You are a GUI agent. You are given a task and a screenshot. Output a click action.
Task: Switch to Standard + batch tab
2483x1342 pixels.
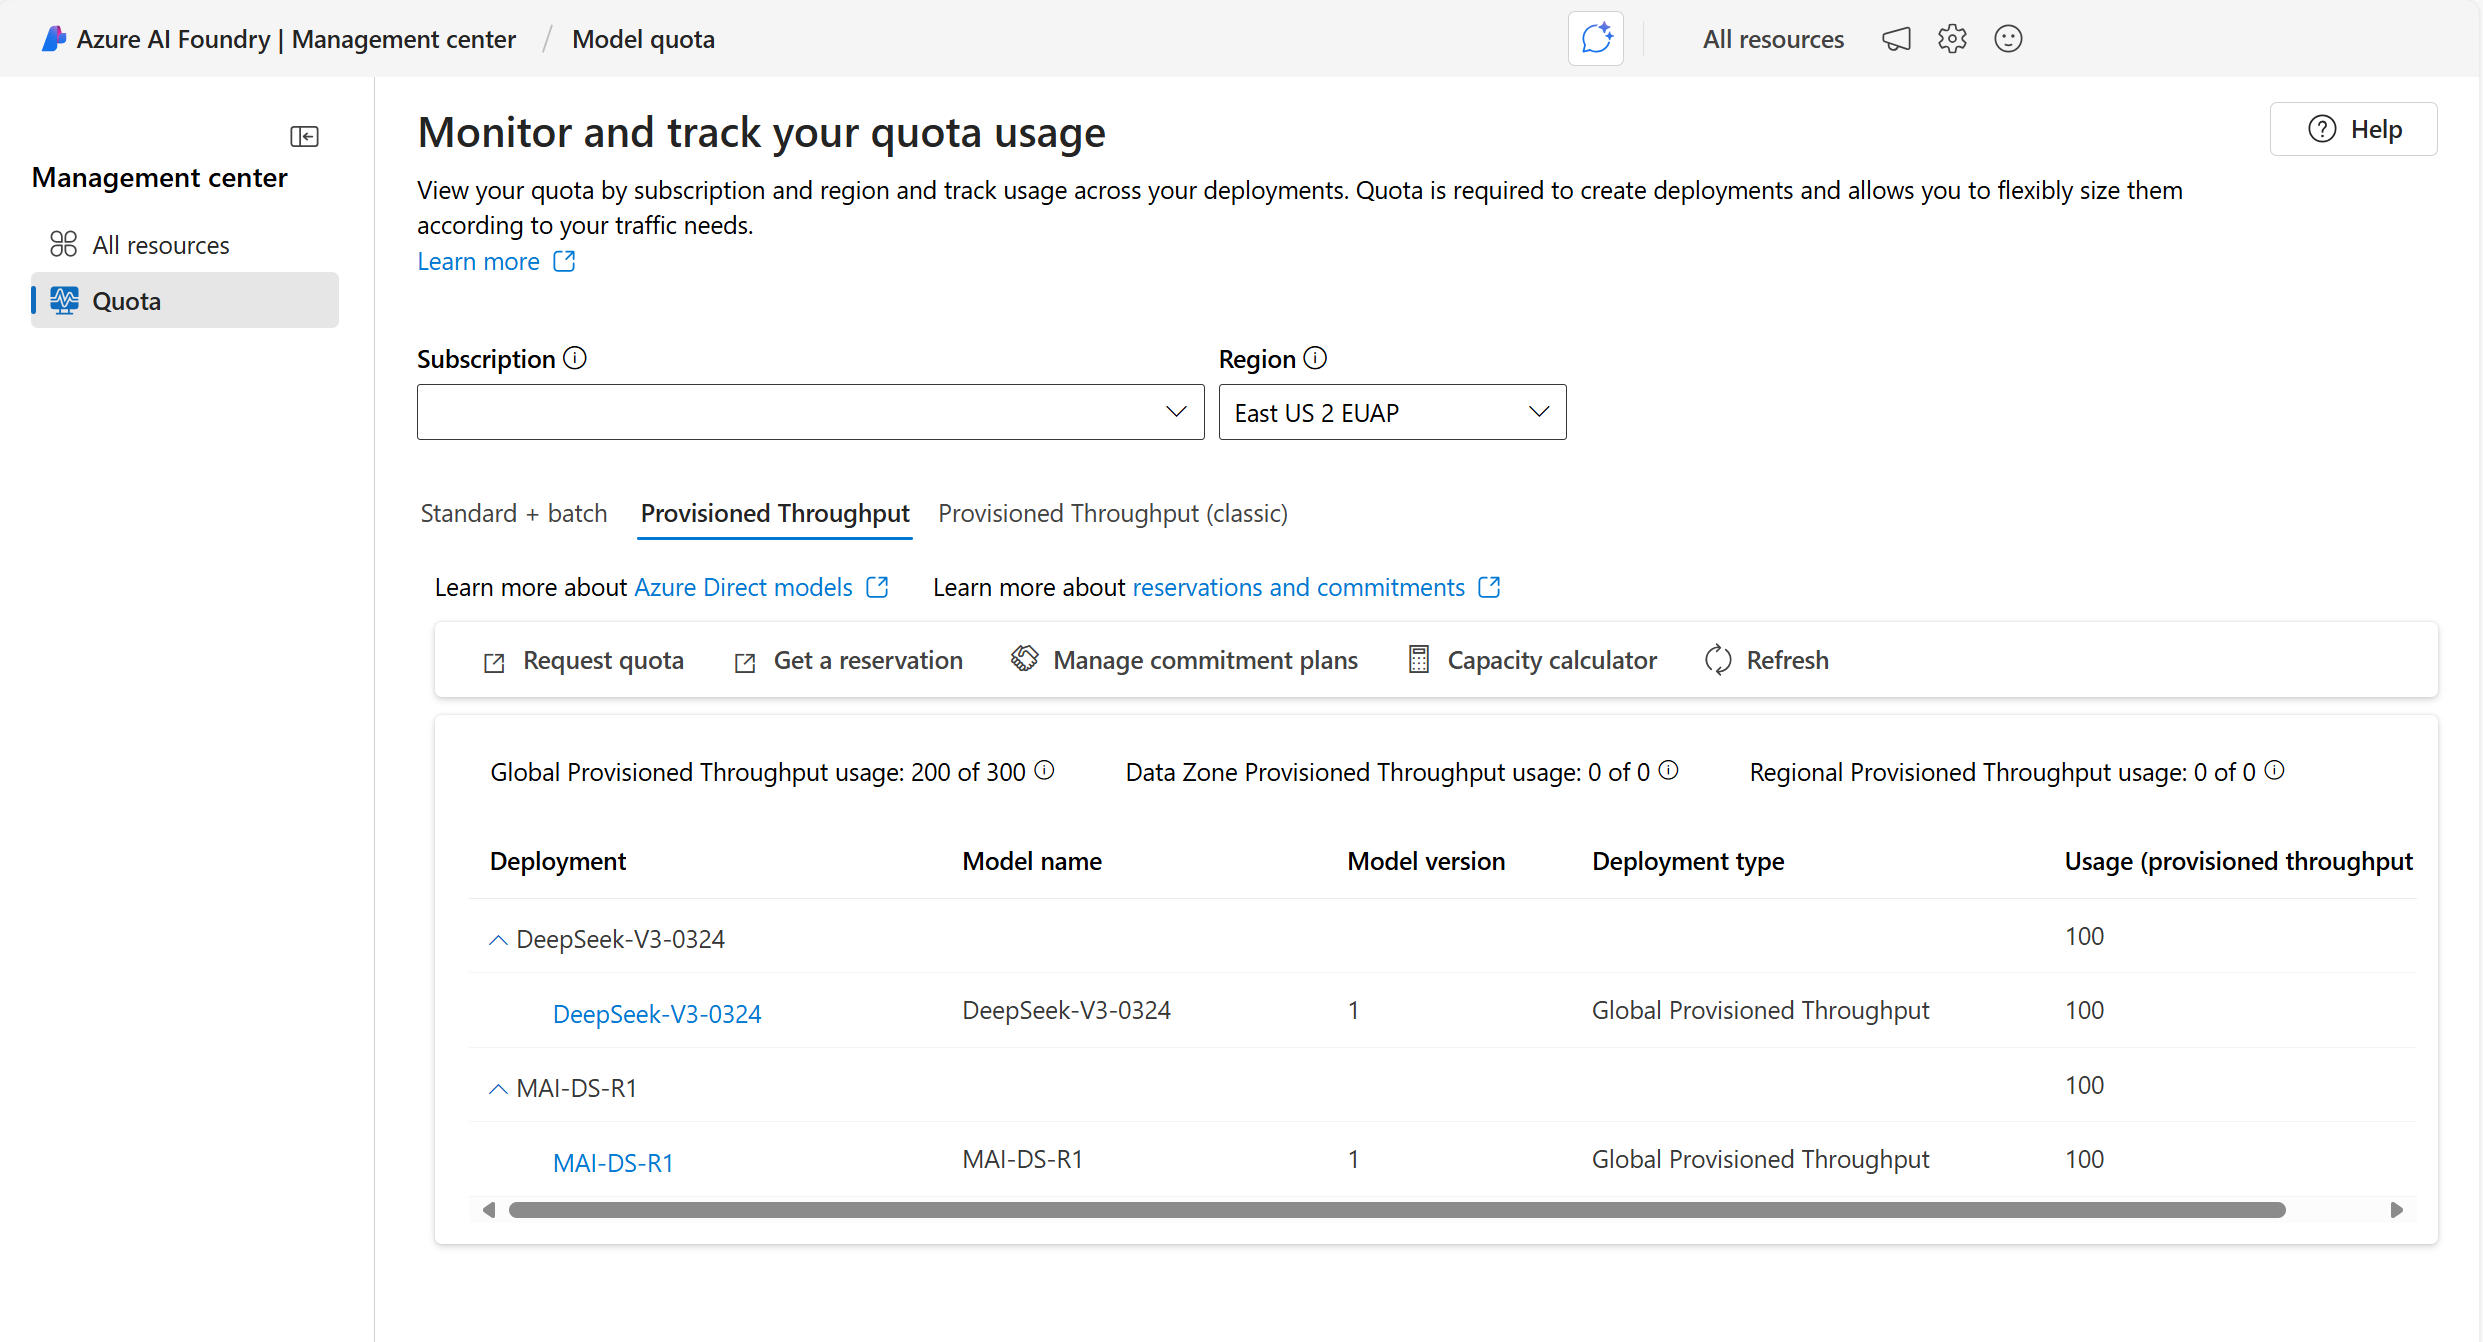(x=514, y=513)
